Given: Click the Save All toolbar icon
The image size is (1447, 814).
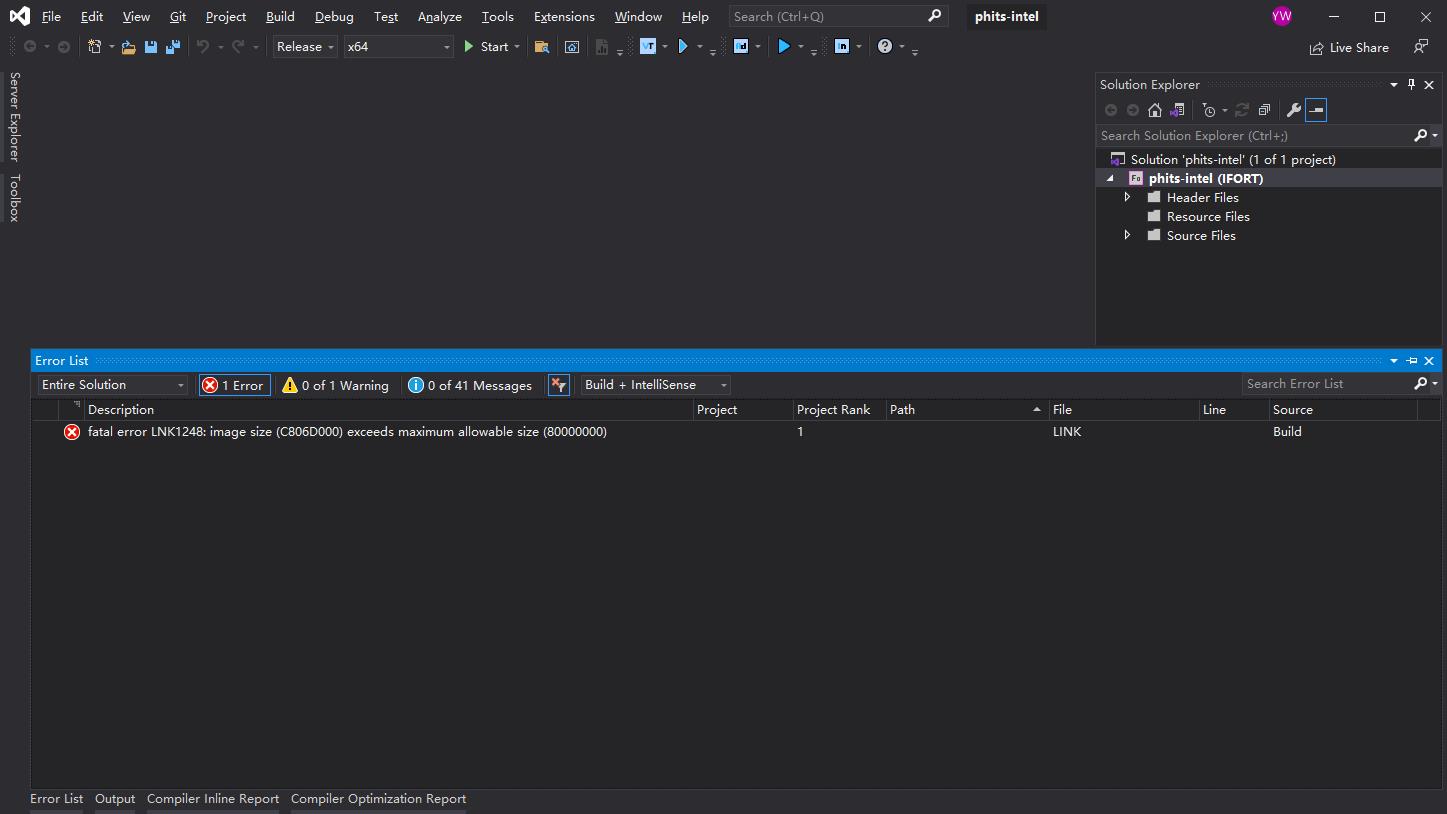Looking at the screenshot, I should 173,47.
